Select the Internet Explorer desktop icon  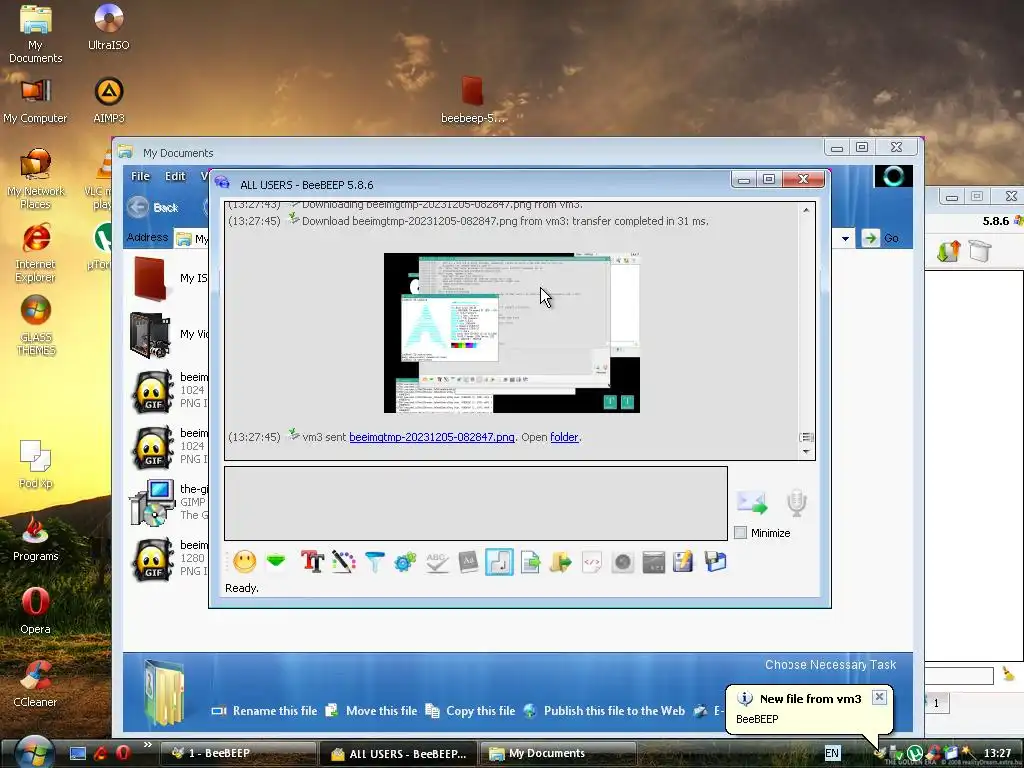pyautogui.click(x=36, y=253)
